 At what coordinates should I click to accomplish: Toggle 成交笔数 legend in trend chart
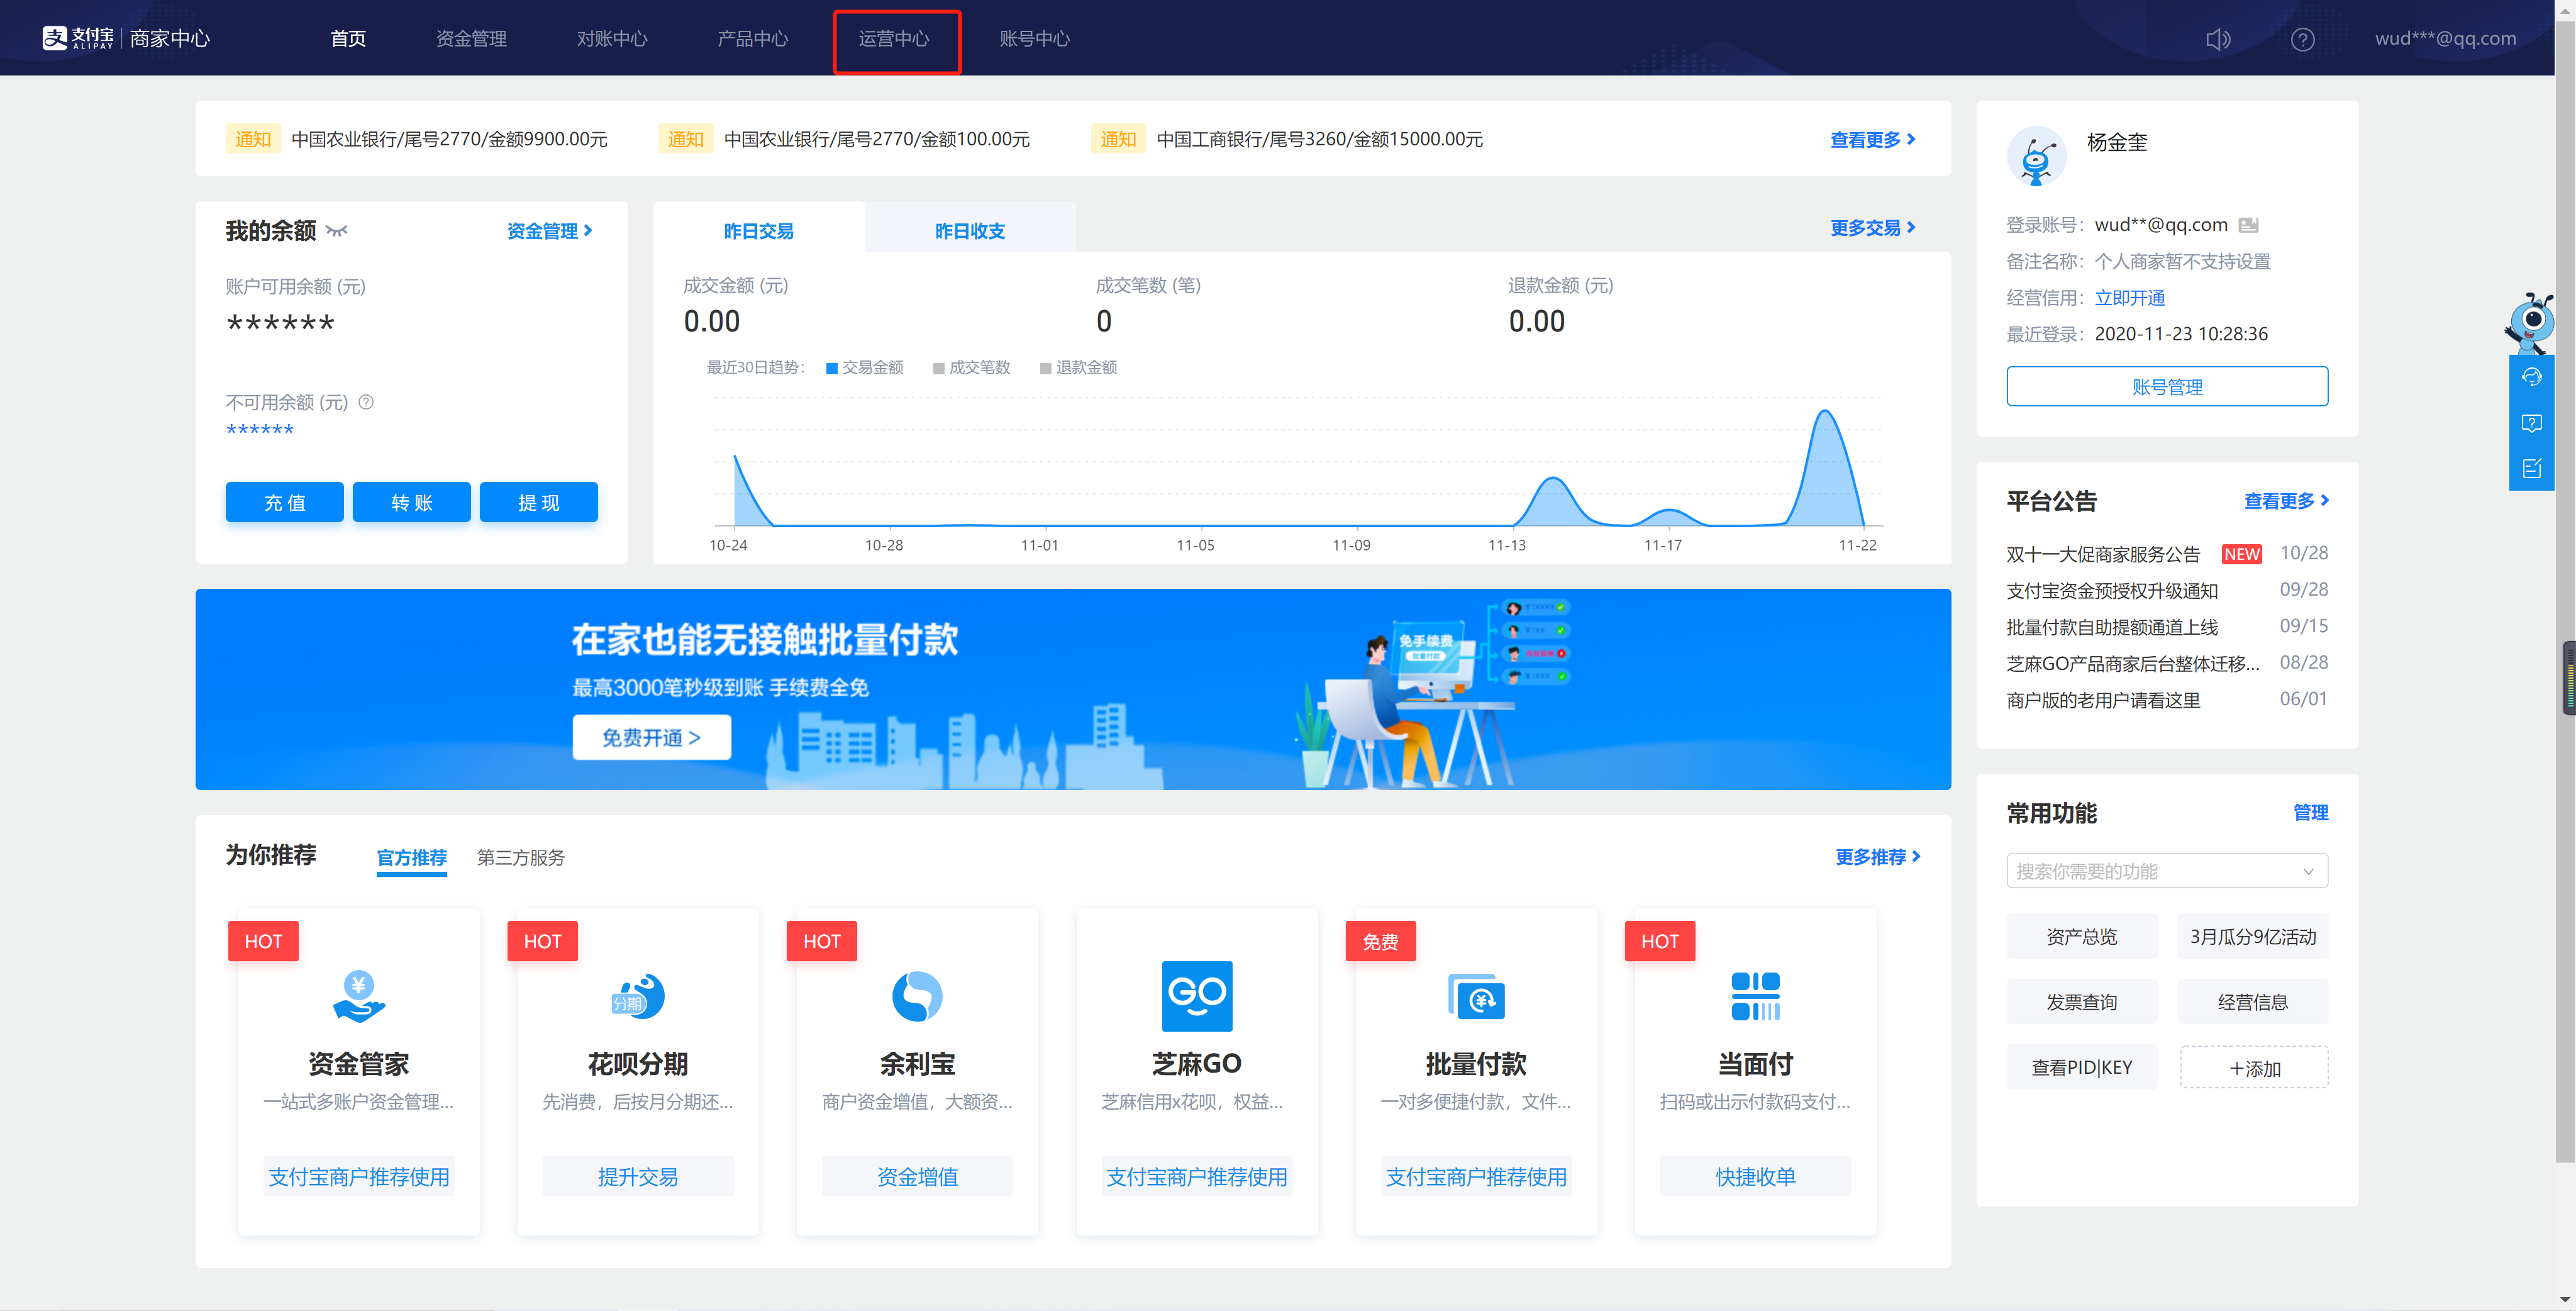pyautogui.click(x=971, y=368)
